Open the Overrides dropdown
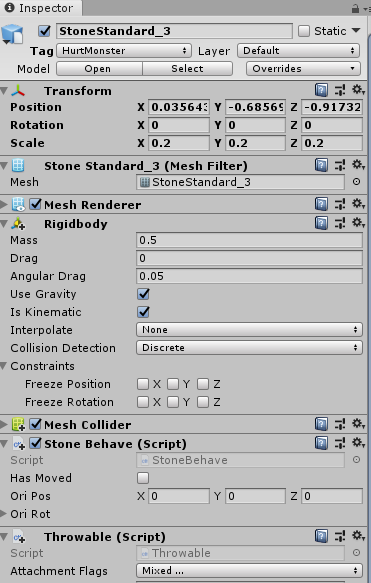 [303, 69]
